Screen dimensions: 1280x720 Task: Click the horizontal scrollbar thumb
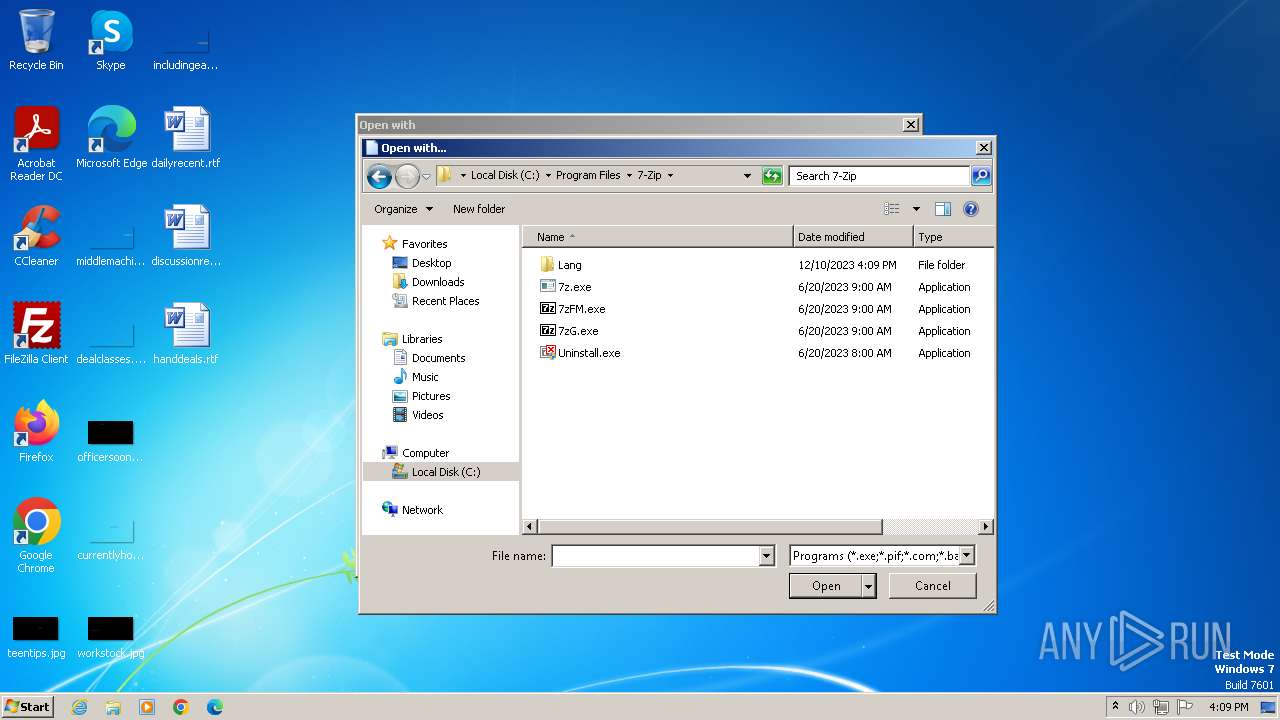(x=710, y=526)
